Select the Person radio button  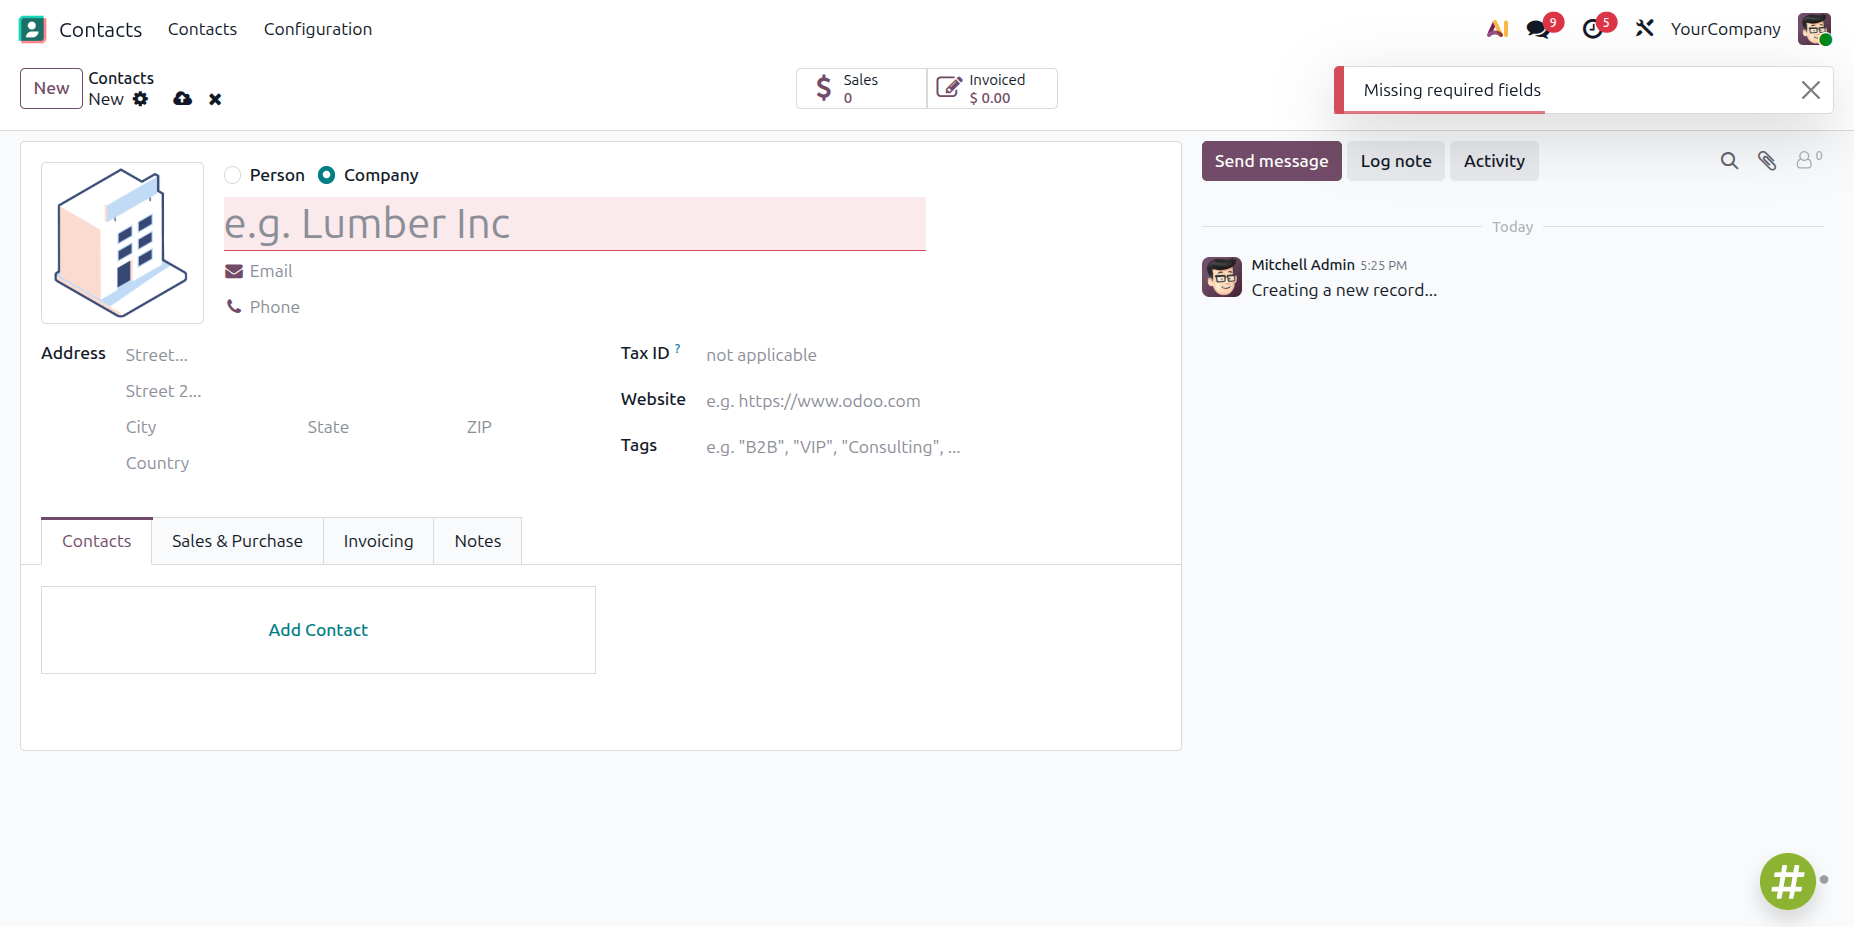pyautogui.click(x=233, y=175)
